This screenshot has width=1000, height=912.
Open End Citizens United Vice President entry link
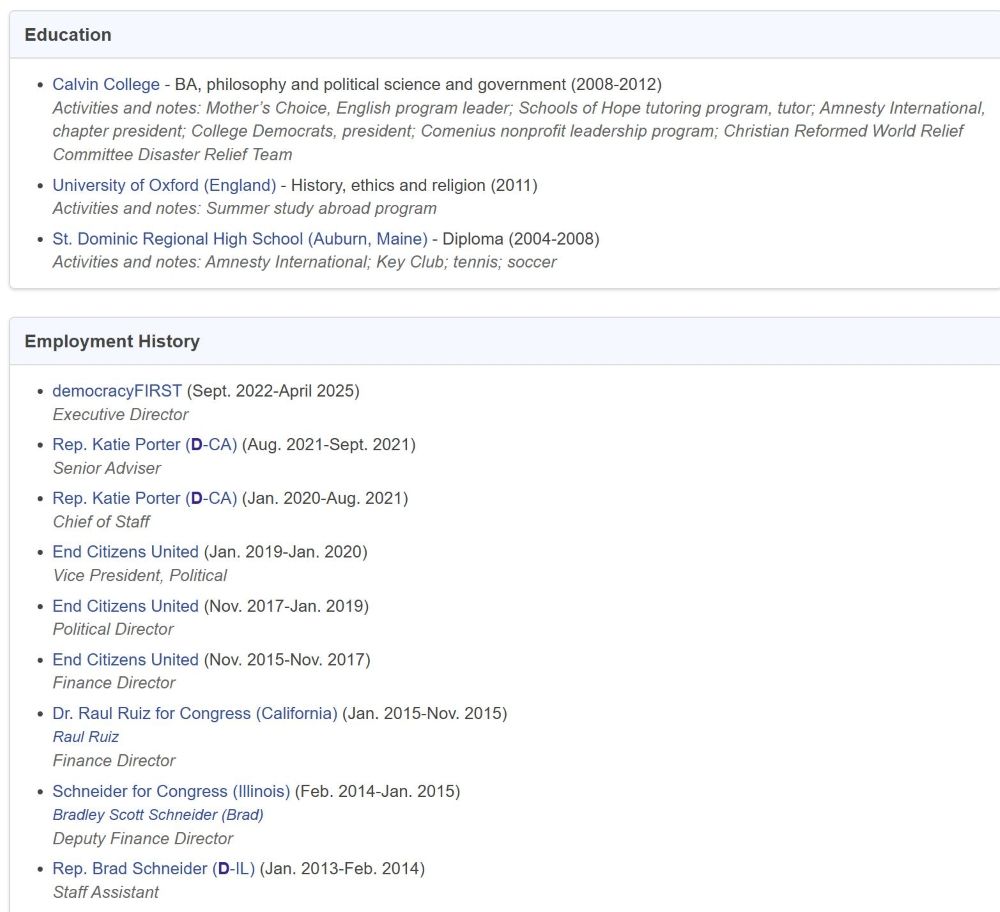click(126, 551)
